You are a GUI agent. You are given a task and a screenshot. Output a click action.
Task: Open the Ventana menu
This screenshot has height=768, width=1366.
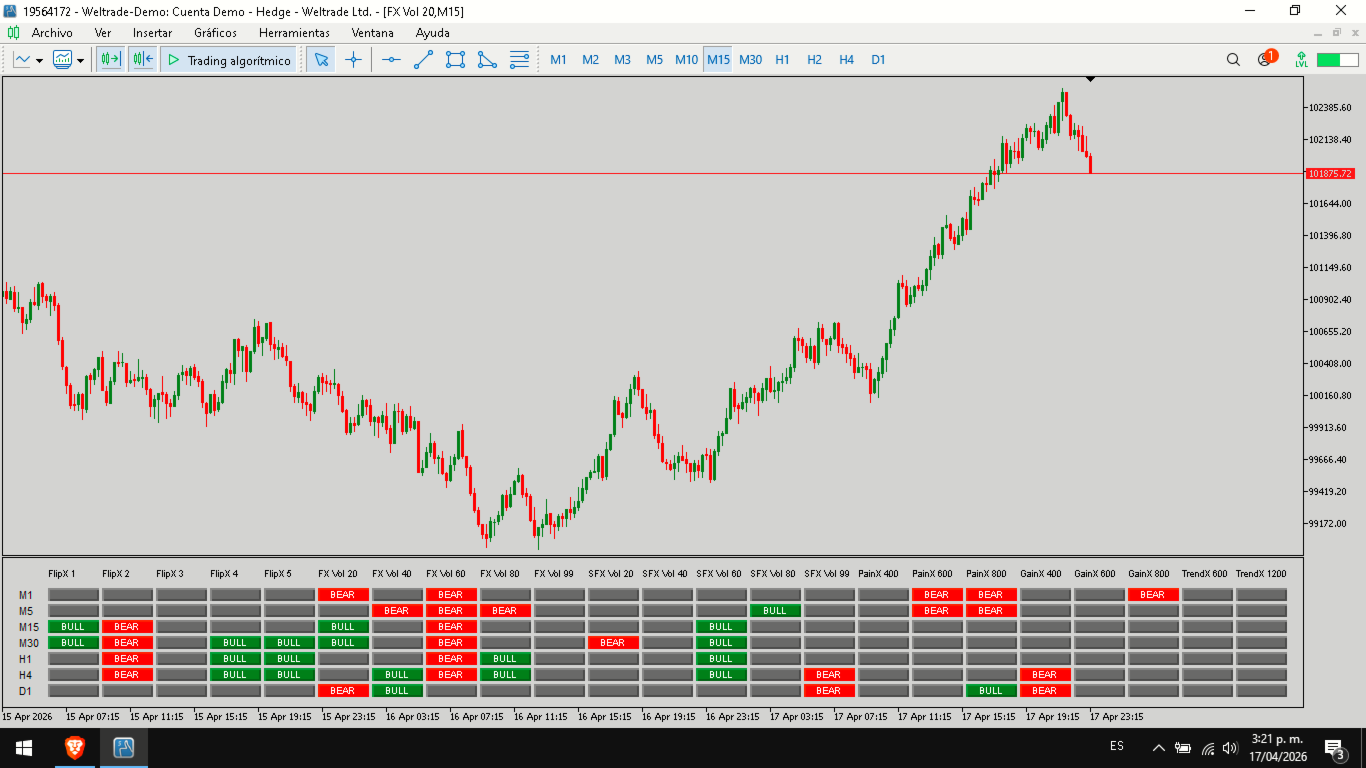(372, 33)
